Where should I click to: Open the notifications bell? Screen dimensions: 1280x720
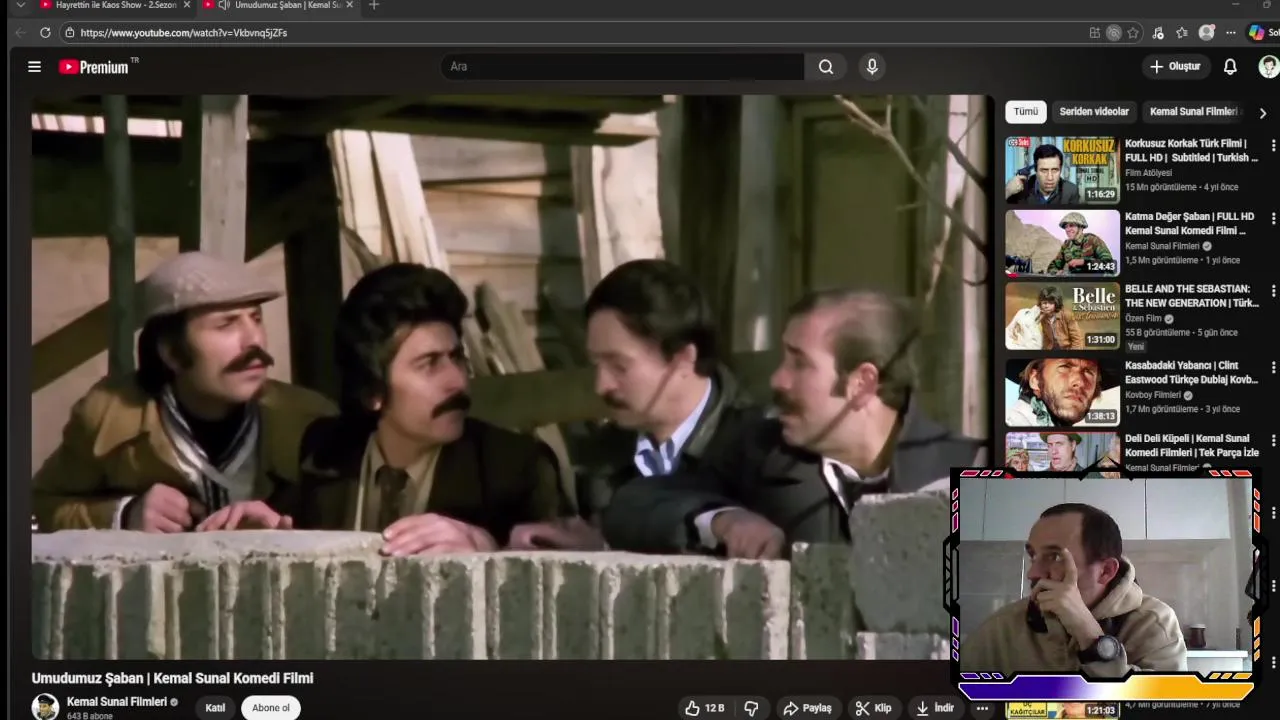(1230, 67)
